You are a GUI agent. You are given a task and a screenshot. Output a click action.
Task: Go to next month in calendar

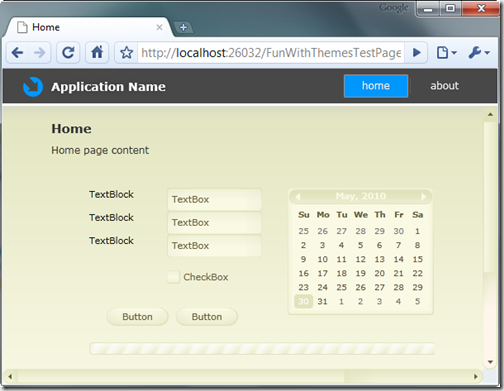tap(423, 196)
